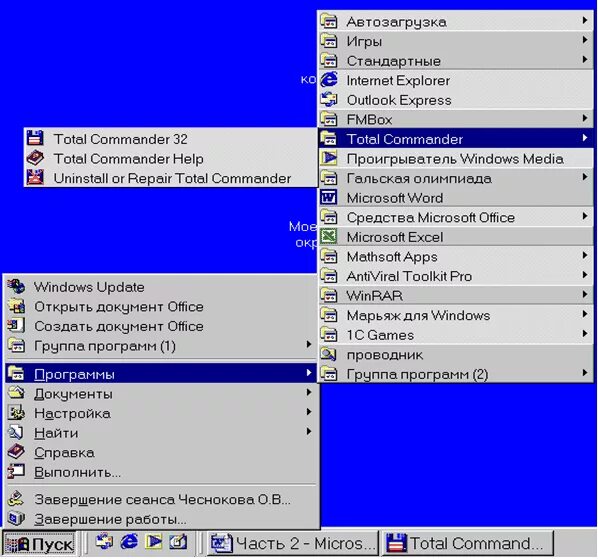Expand the AntiViral Toolkit Pro submenu arrow
Screen dimensions: 598x559
pos(585,275)
